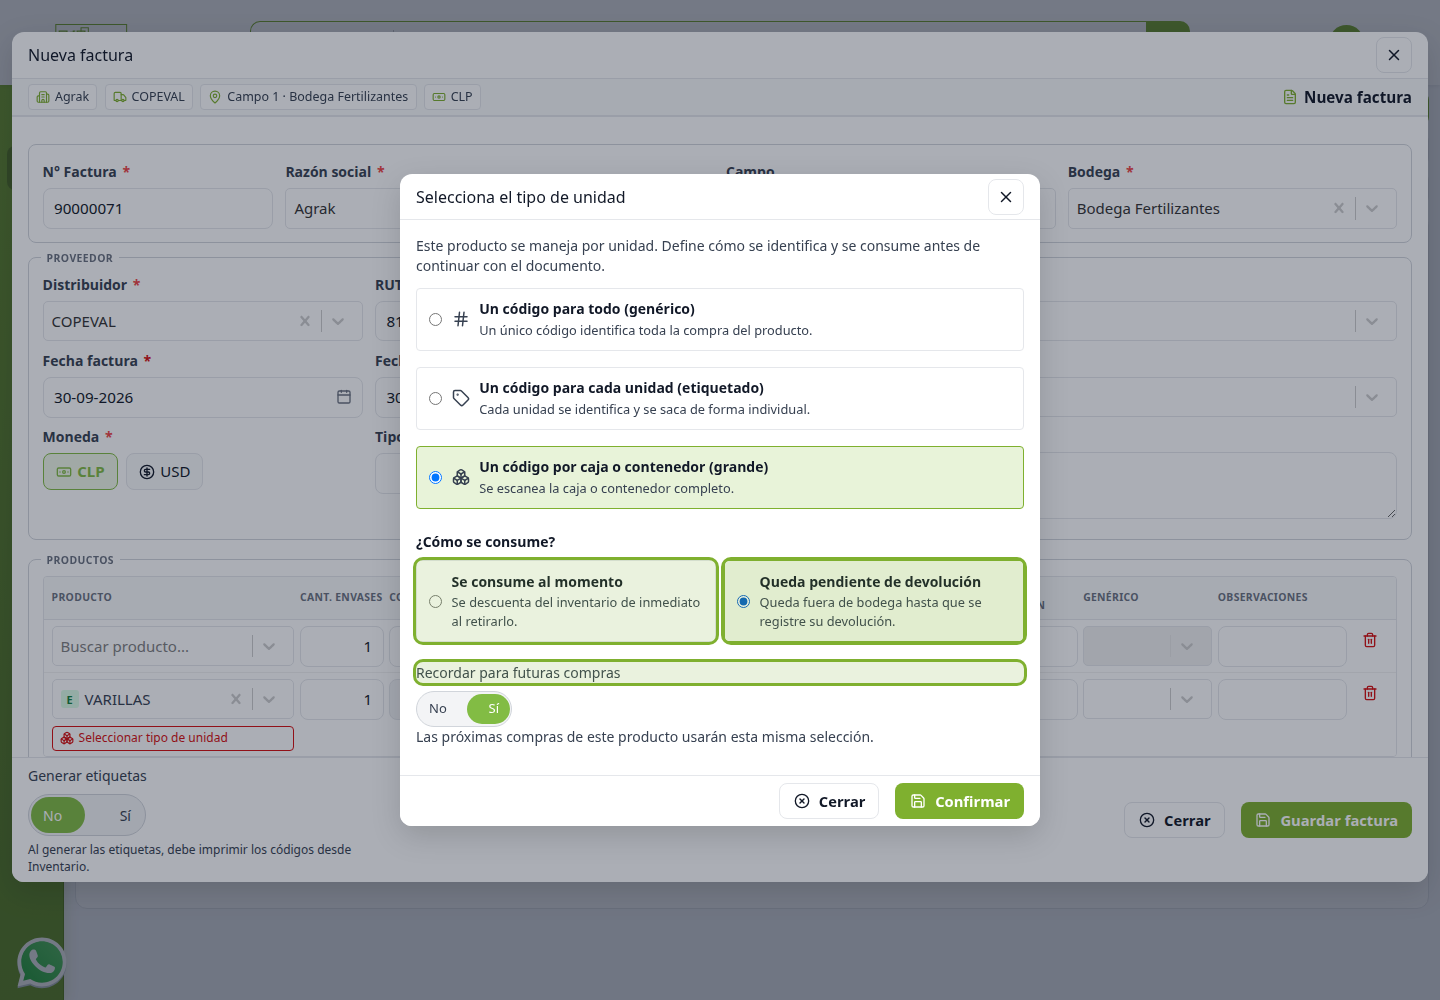Select CLP as Moneda
This screenshot has width=1440, height=1000.
(x=80, y=472)
